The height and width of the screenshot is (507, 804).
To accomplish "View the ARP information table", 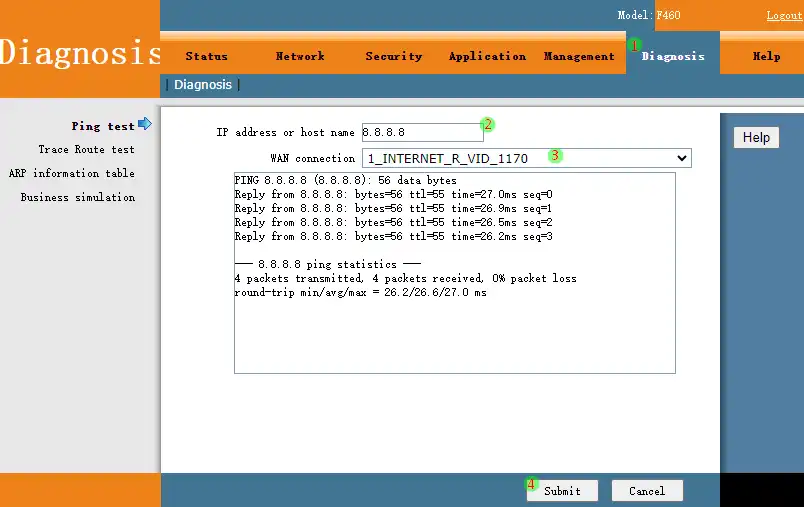I will (x=71, y=174).
